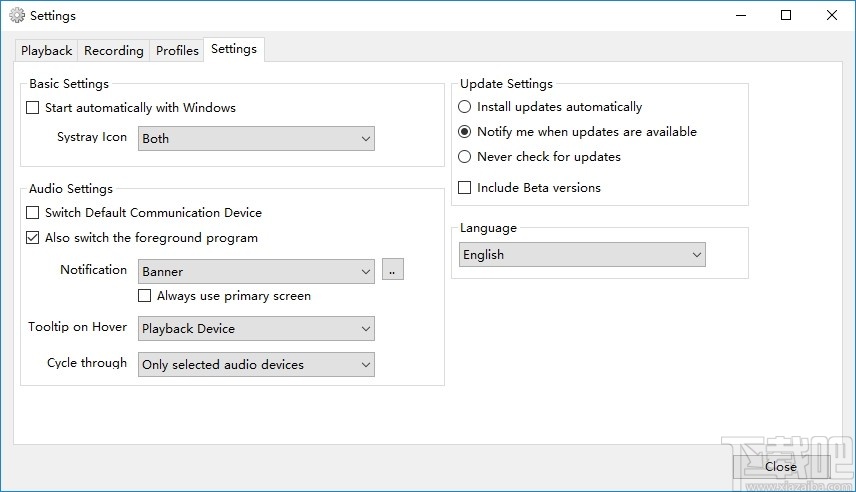The height and width of the screenshot is (492, 856).
Task: Enable Start automatically with Windows
Action: tap(33, 108)
